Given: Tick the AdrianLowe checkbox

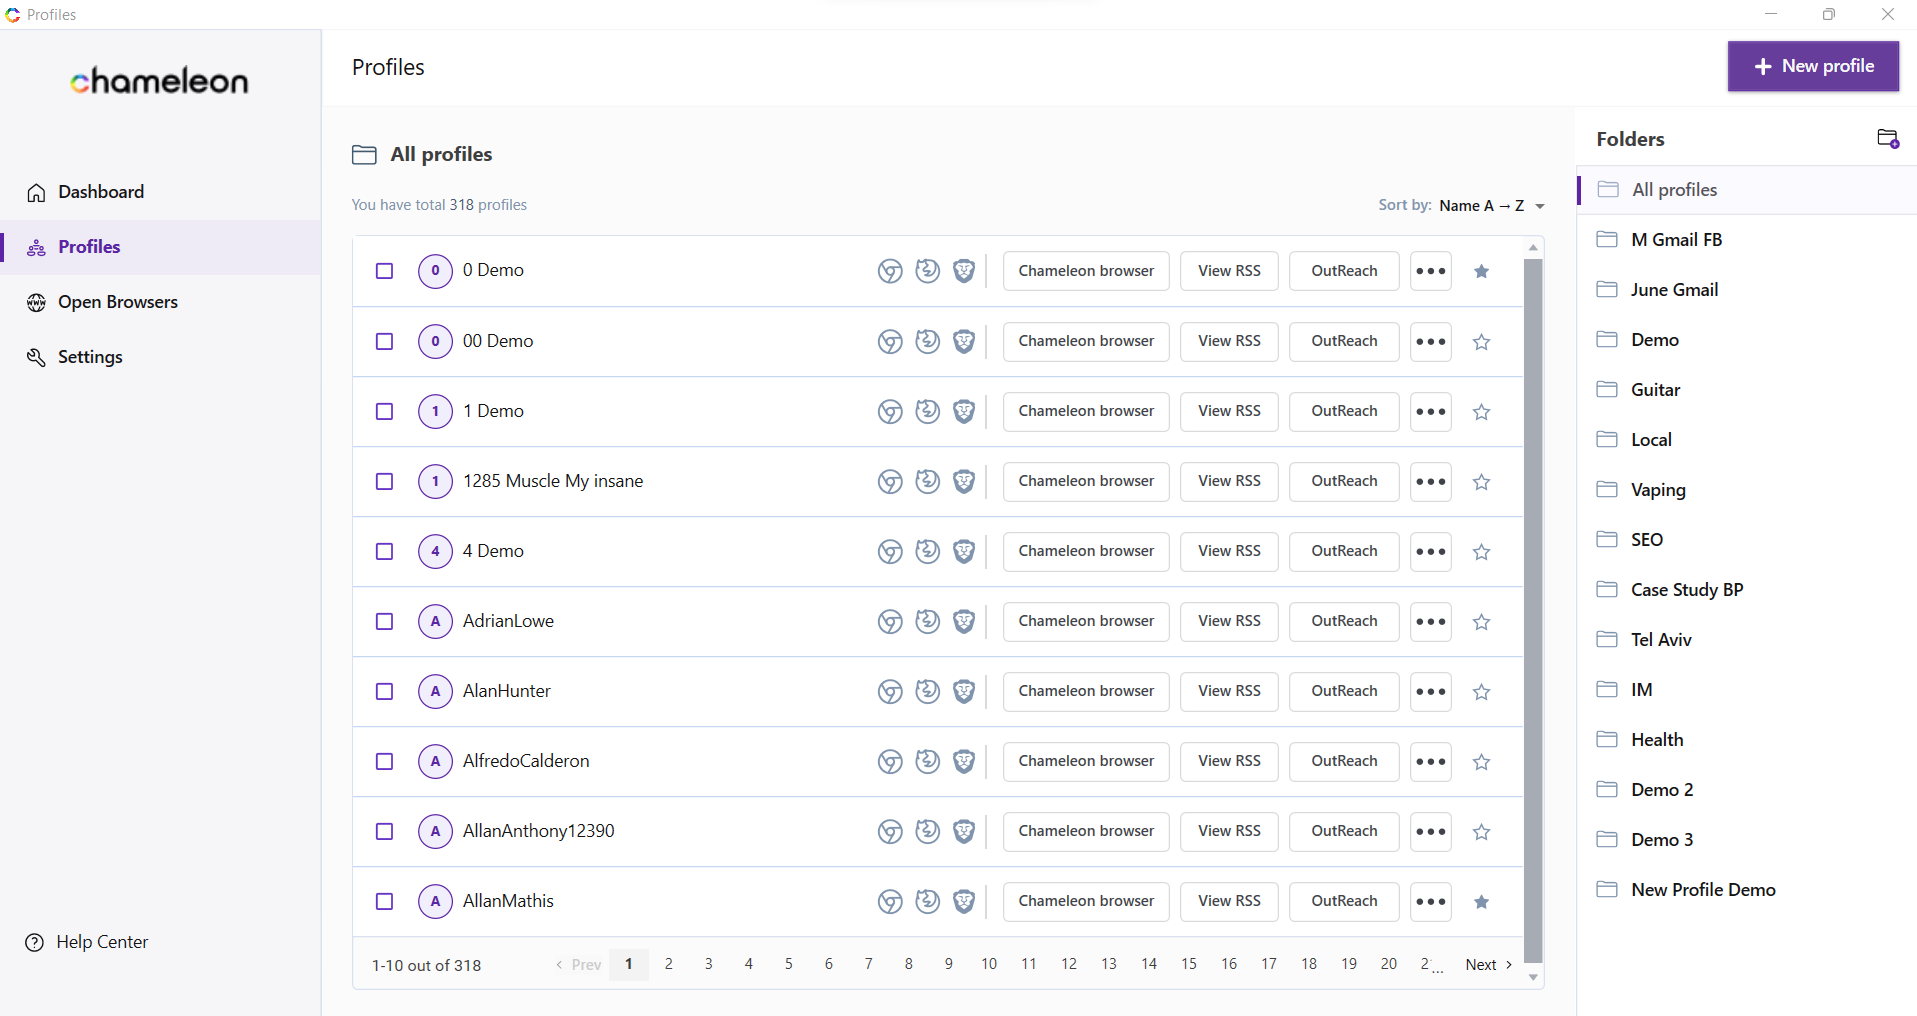Looking at the screenshot, I should click(384, 621).
